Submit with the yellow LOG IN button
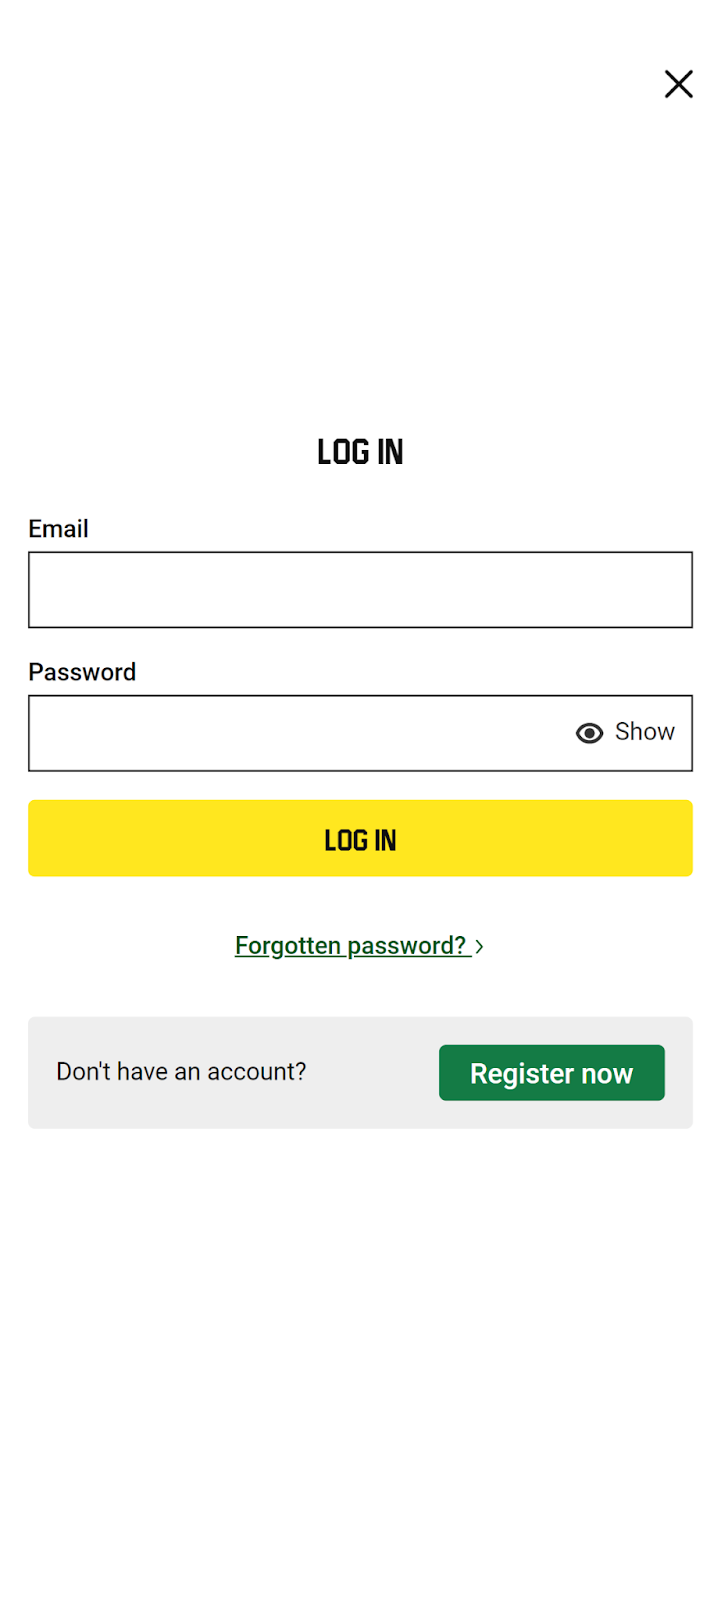The image size is (721, 1600). 360,838
